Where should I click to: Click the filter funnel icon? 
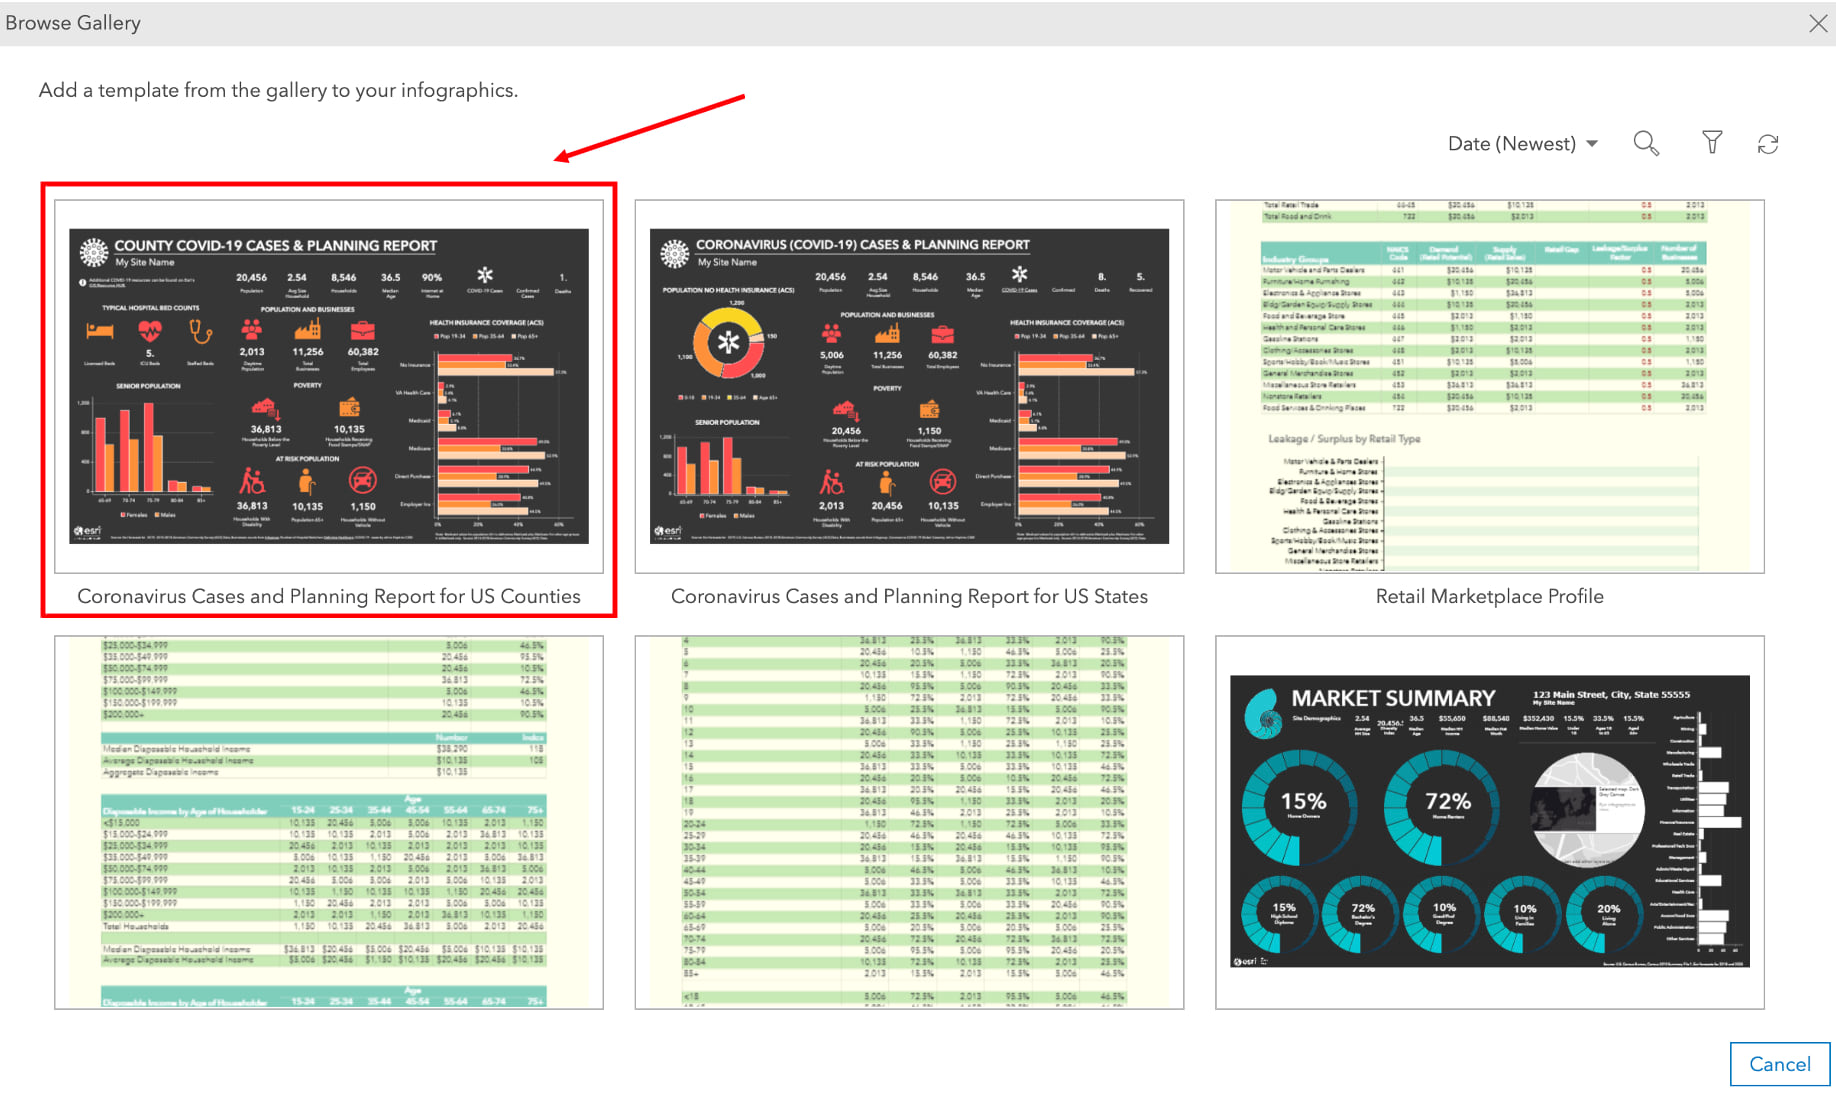click(1712, 143)
